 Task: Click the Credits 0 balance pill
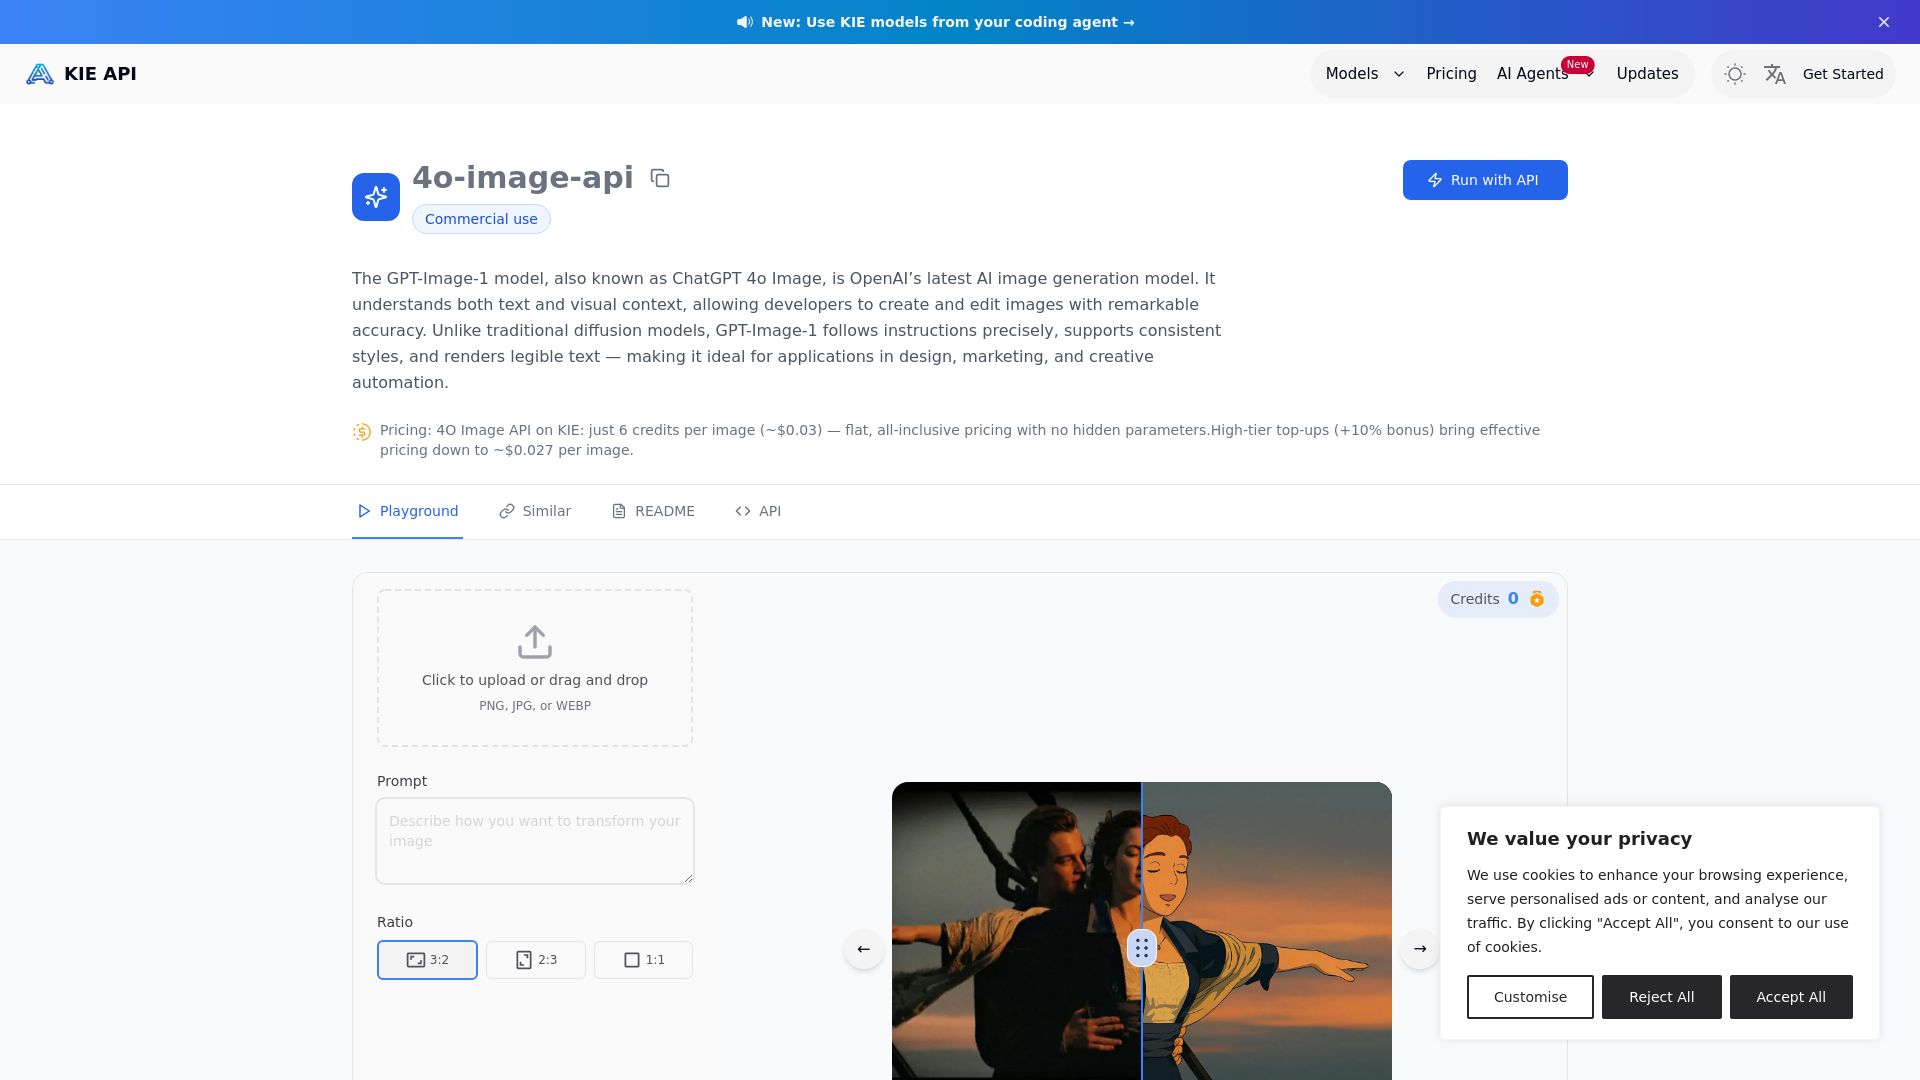point(1498,599)
